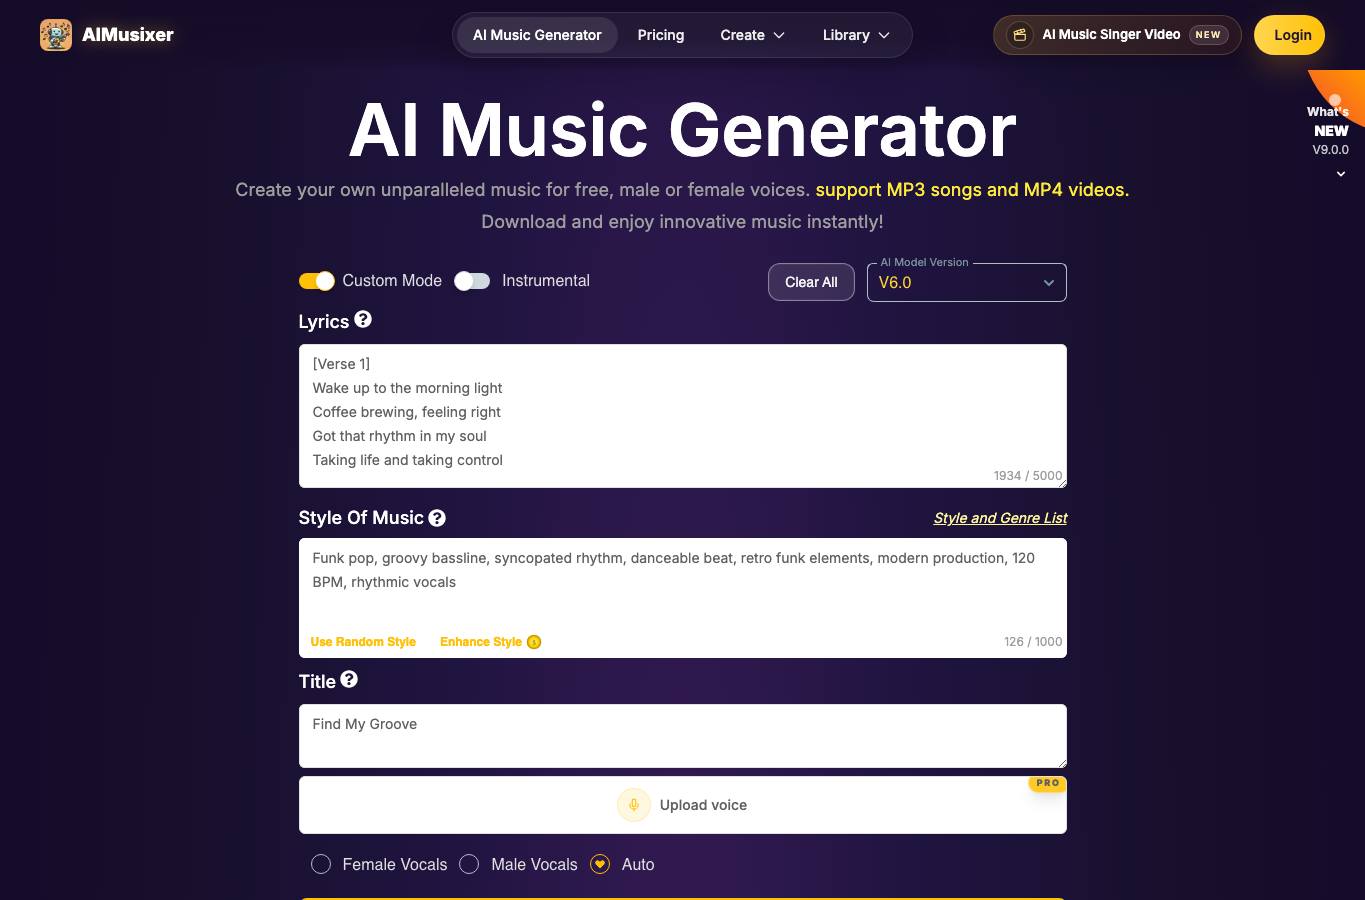Expand the What's NEW chevron arrow

coord(1341,174)
